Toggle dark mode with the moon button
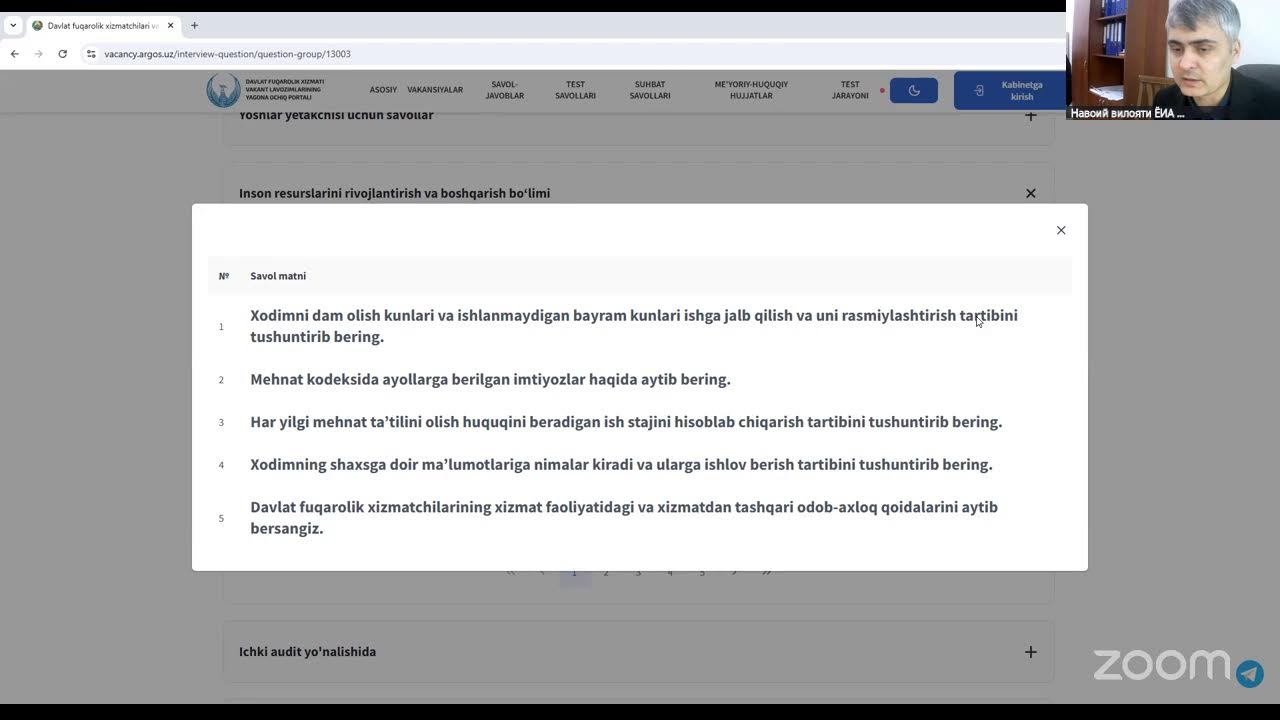This screenshot has height=720, width=1280. [x=914, y=90]
